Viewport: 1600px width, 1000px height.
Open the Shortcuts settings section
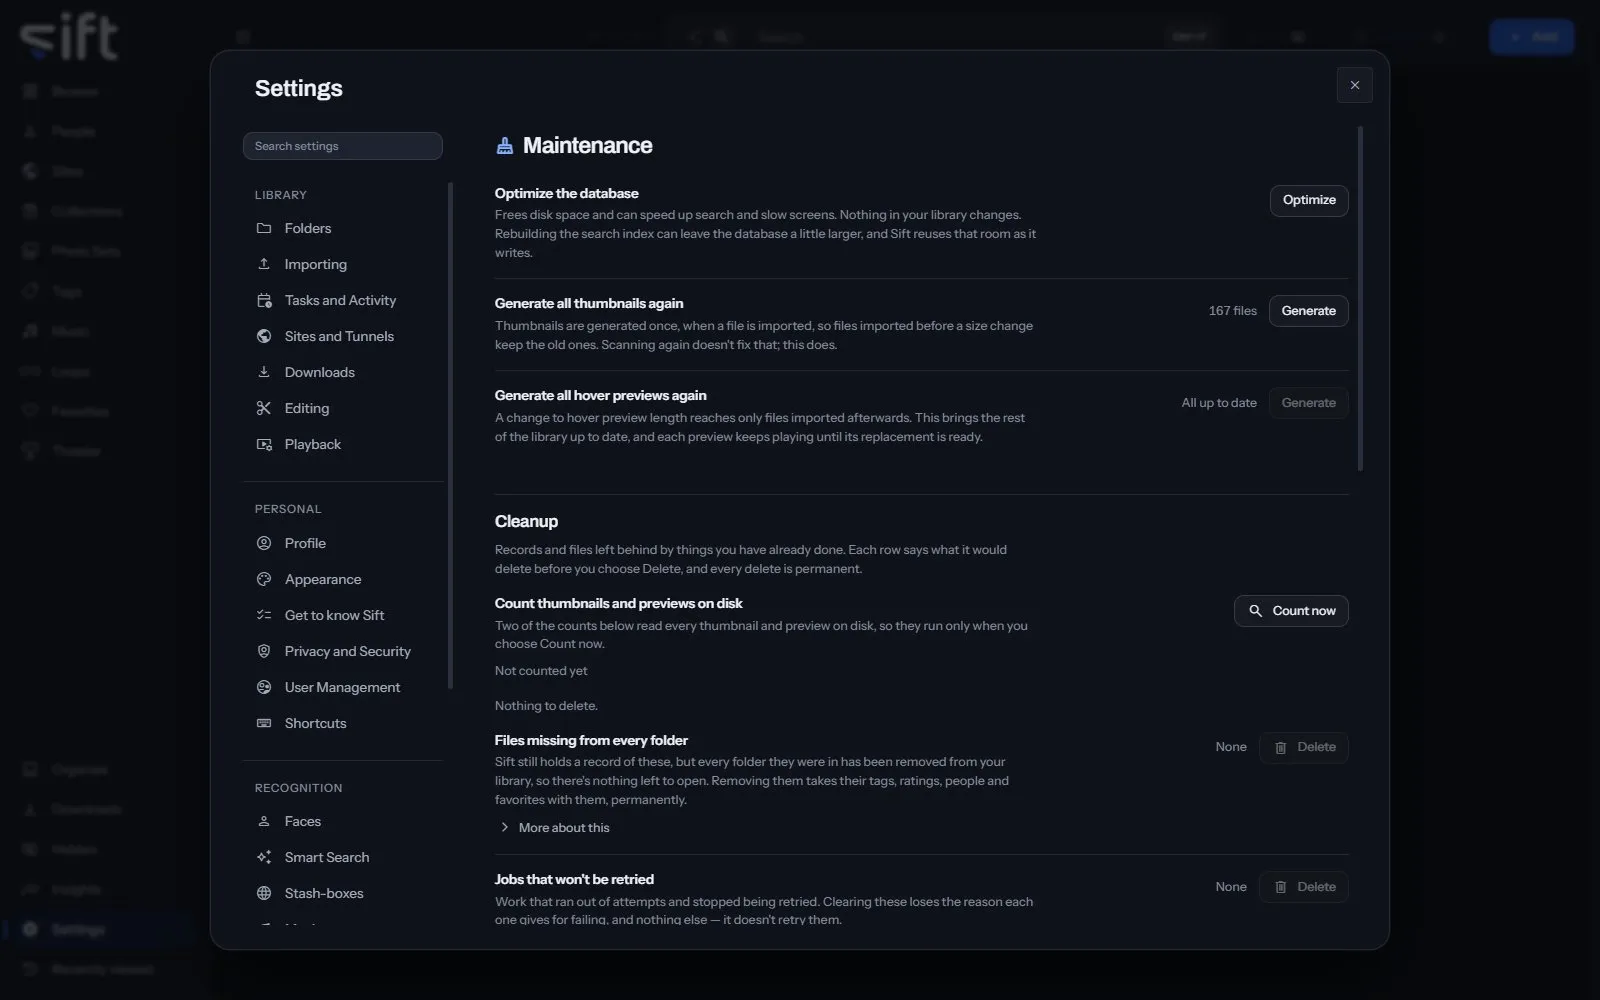[x=343, y=723]
